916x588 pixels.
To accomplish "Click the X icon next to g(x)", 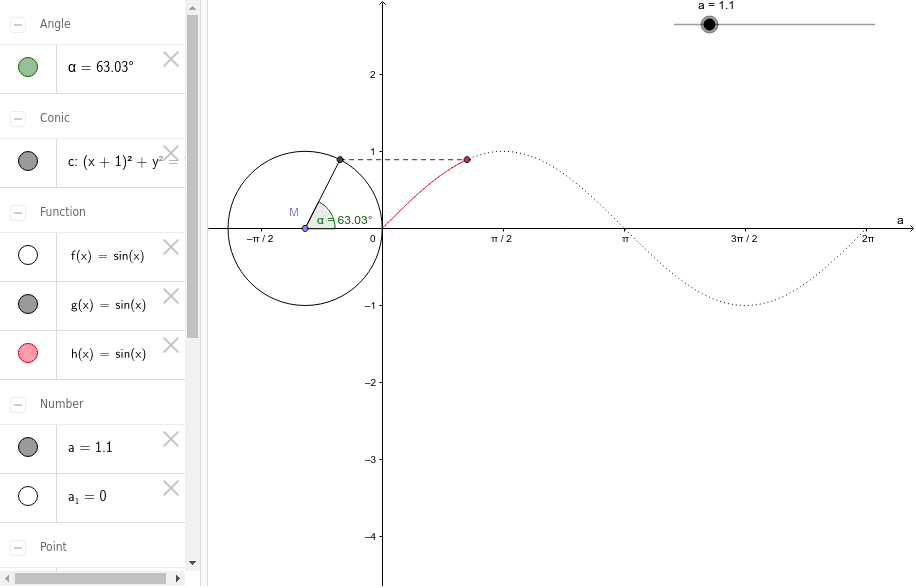I will tap(170, 296).
